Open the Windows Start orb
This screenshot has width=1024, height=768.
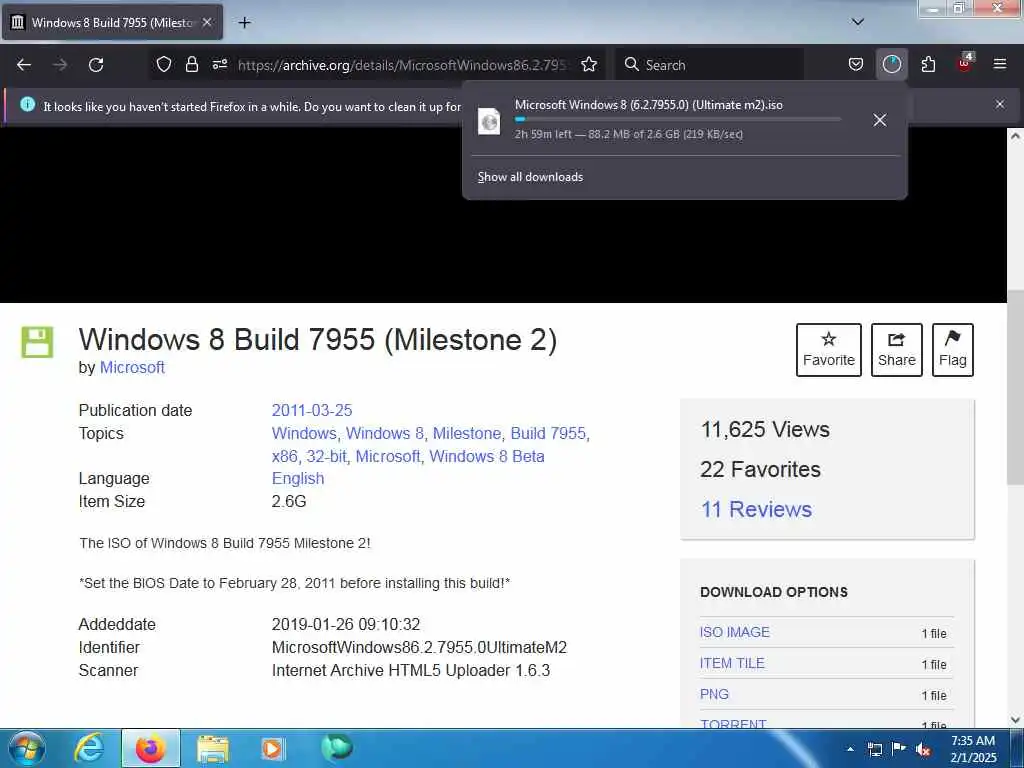coord(27,748)
